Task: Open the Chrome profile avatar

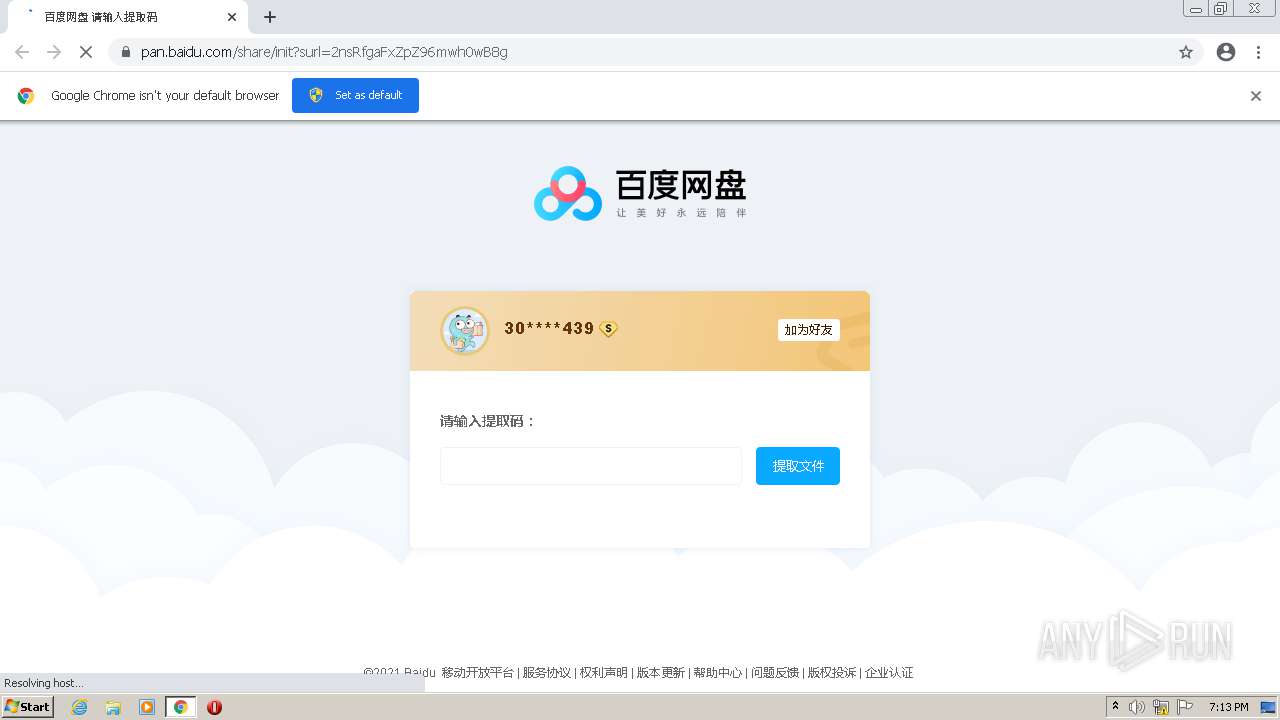Action: pos(1226,52)
